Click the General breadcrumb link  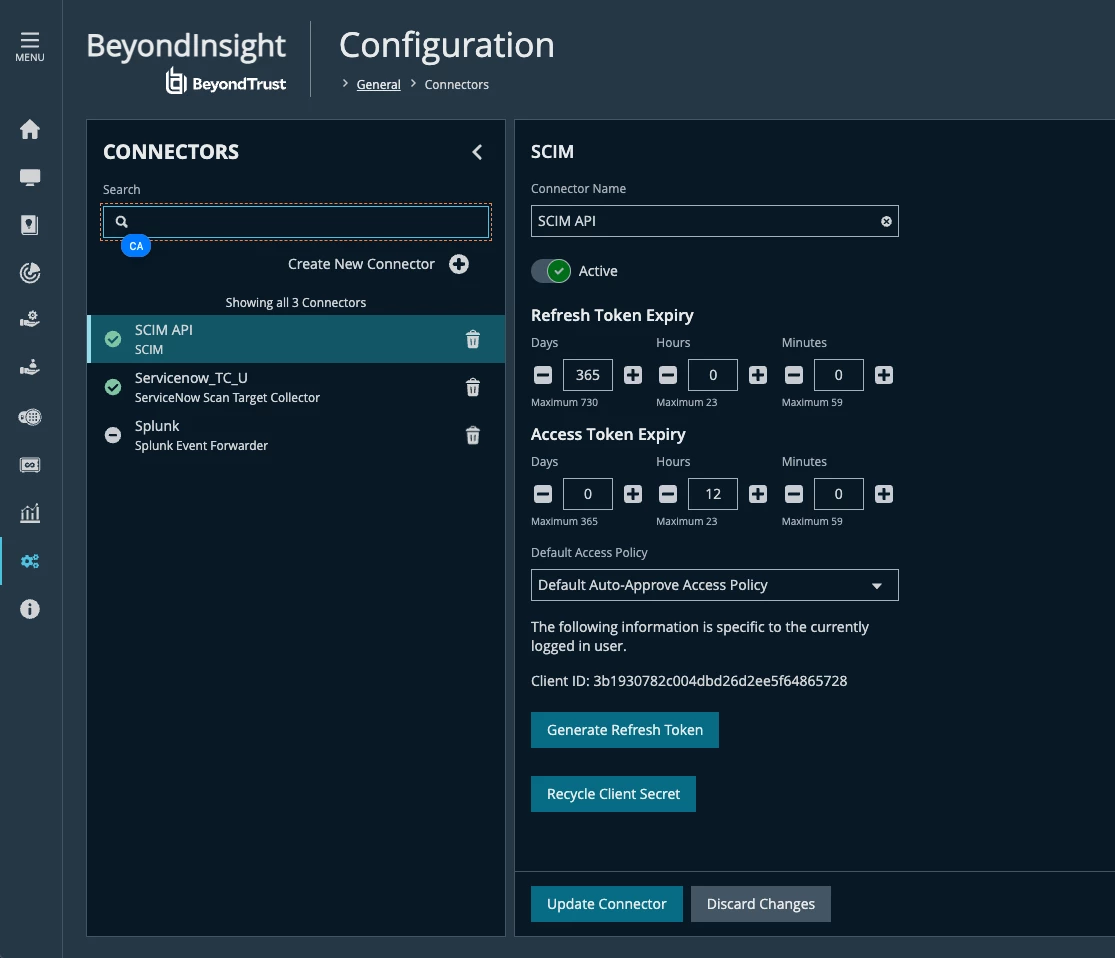(x=378, y=85)
